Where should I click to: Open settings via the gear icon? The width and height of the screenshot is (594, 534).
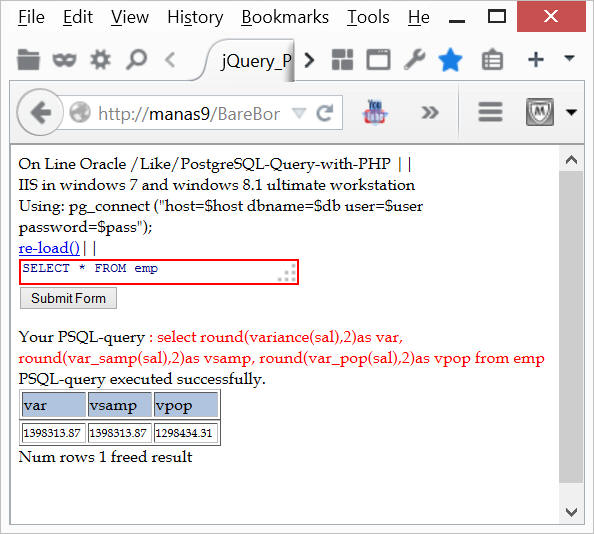tap(100, 59)
